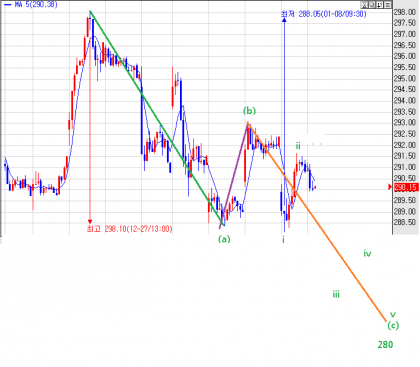This screenshot has width=420, height=367.
Task: Click the green 280 target price text
Action: (385, 344)
